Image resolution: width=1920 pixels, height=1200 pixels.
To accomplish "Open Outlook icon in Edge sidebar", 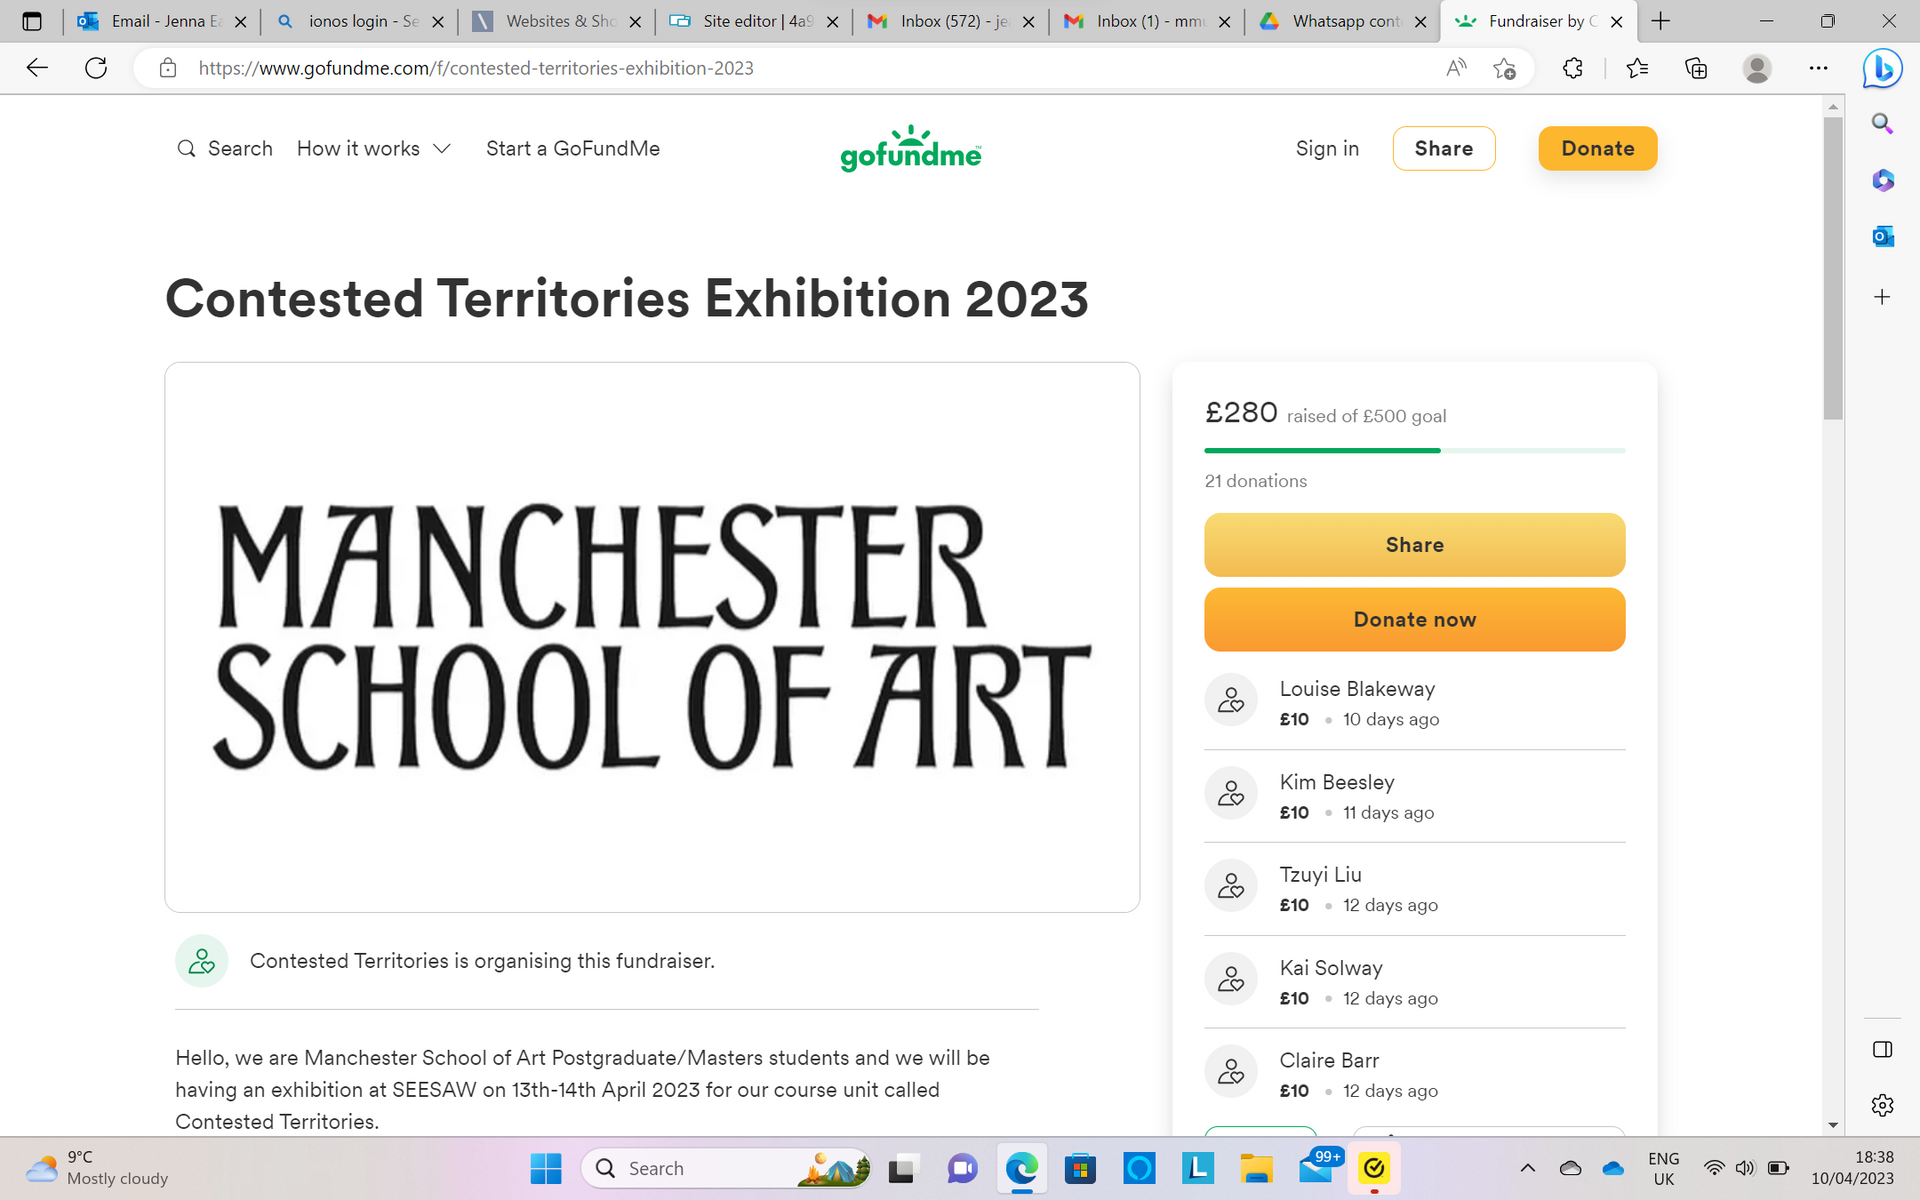I will [1882, 237].
